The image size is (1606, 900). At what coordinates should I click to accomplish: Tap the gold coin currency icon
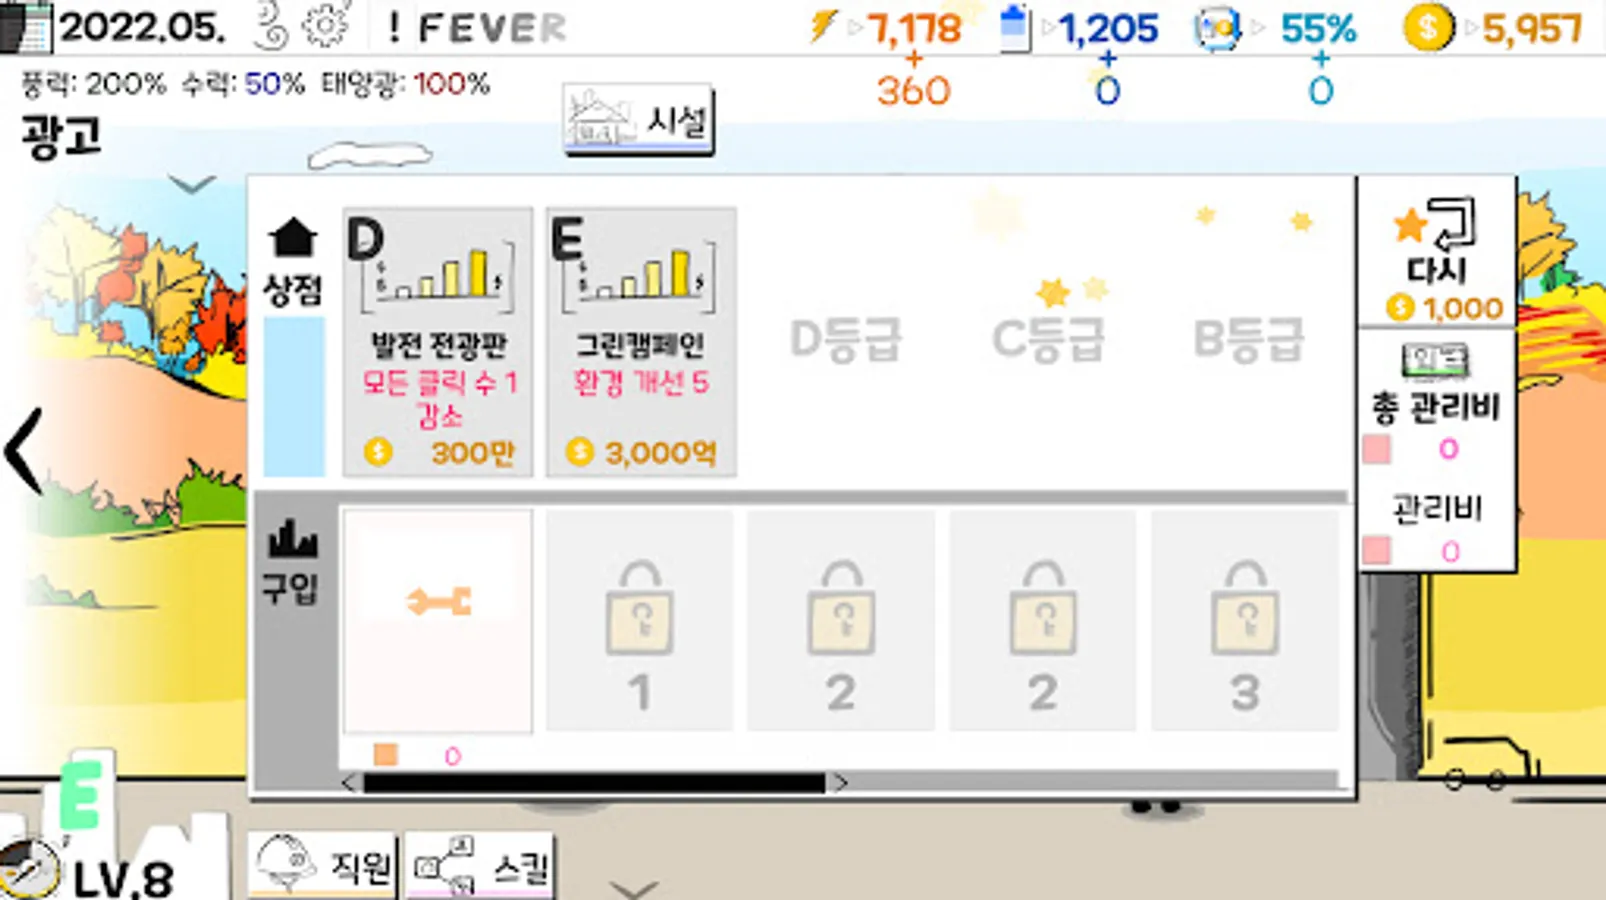pos(1428,28)
